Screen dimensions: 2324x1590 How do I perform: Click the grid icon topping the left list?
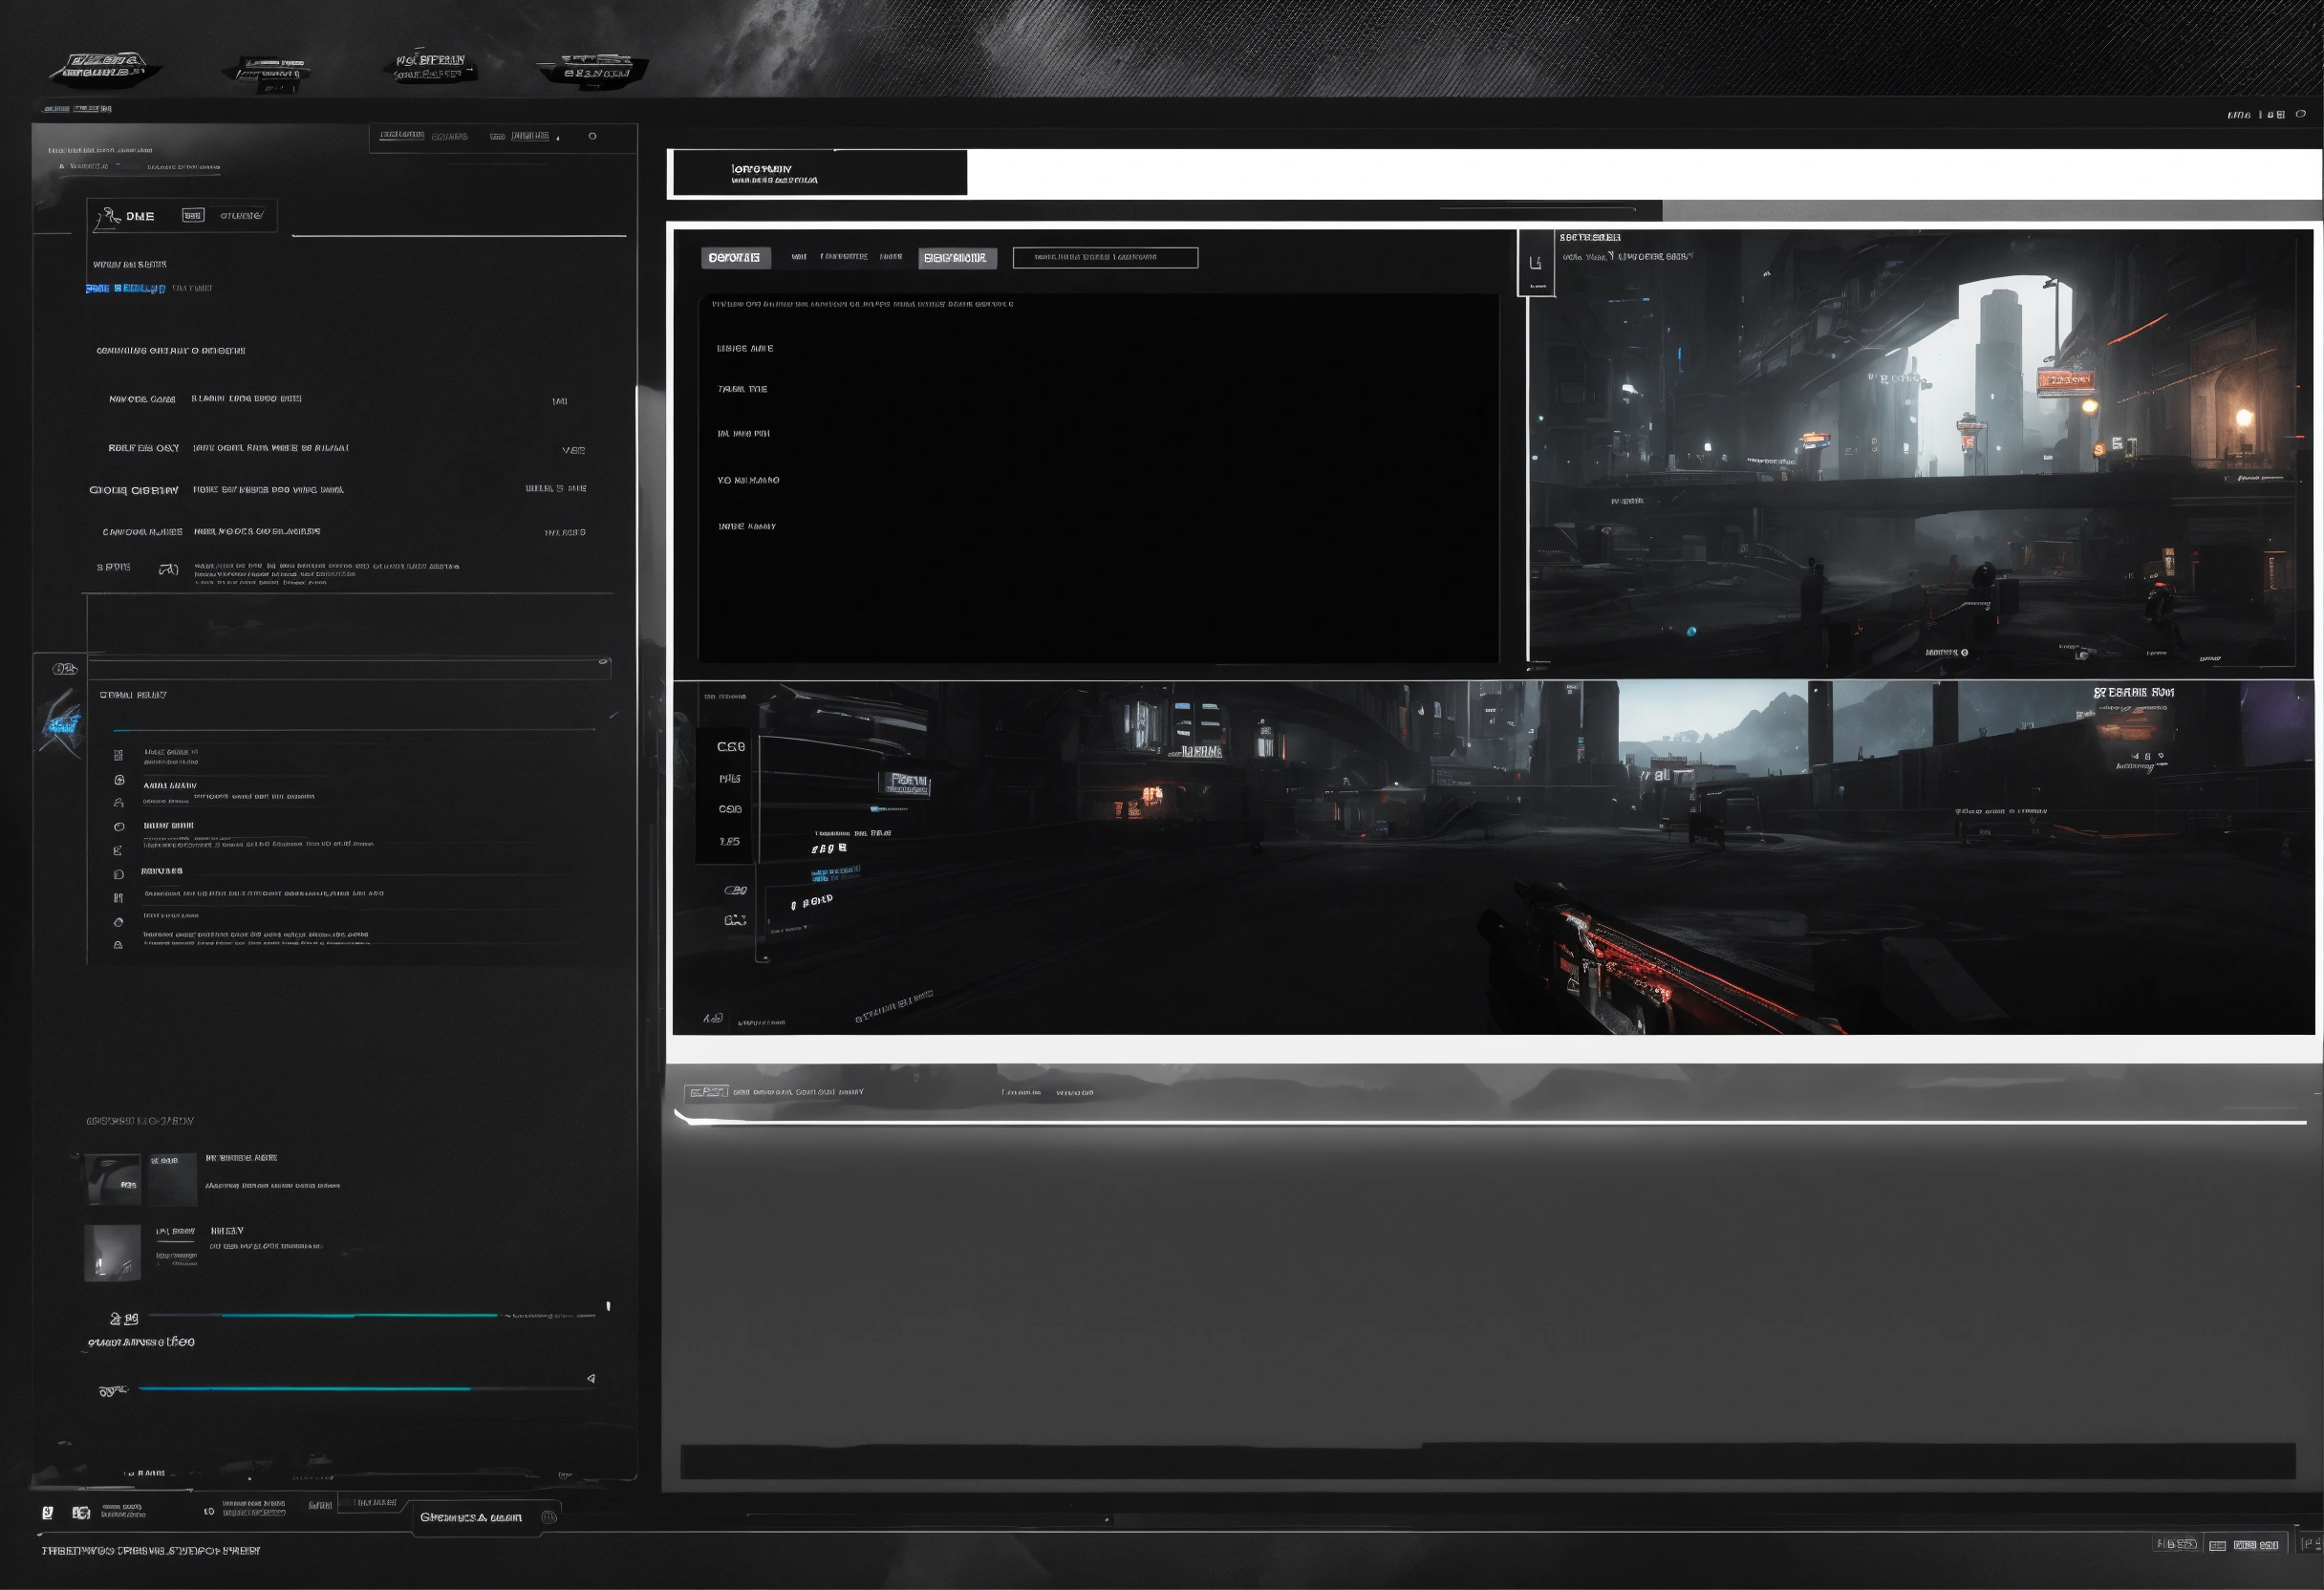119,755
